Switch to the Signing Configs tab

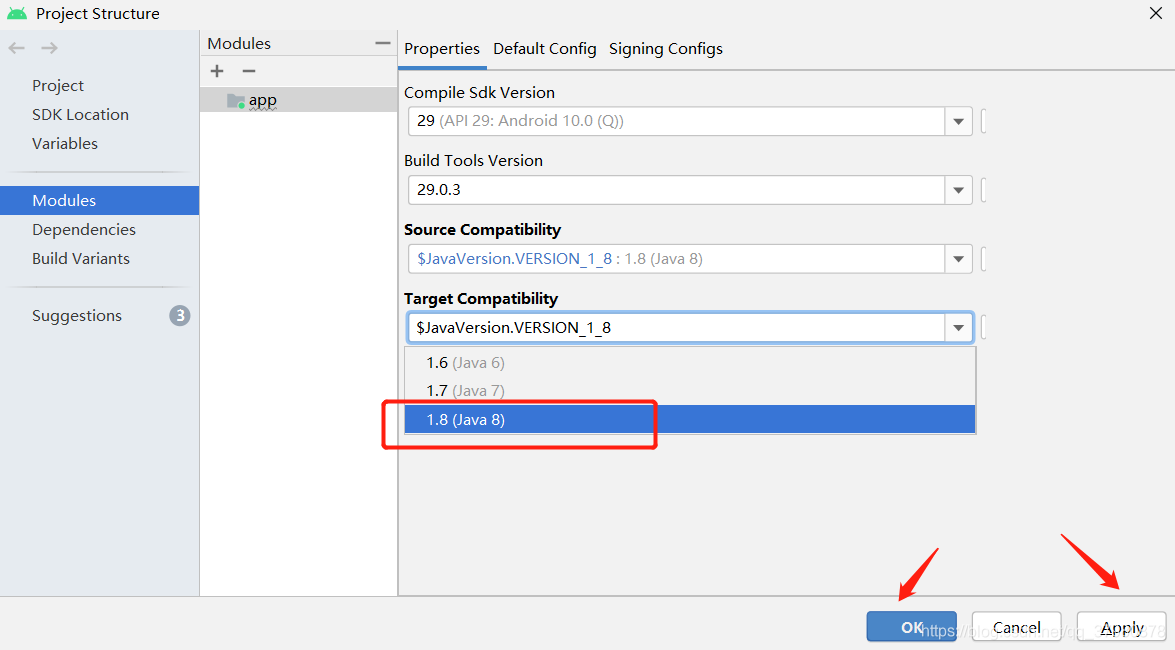point(665,48)
